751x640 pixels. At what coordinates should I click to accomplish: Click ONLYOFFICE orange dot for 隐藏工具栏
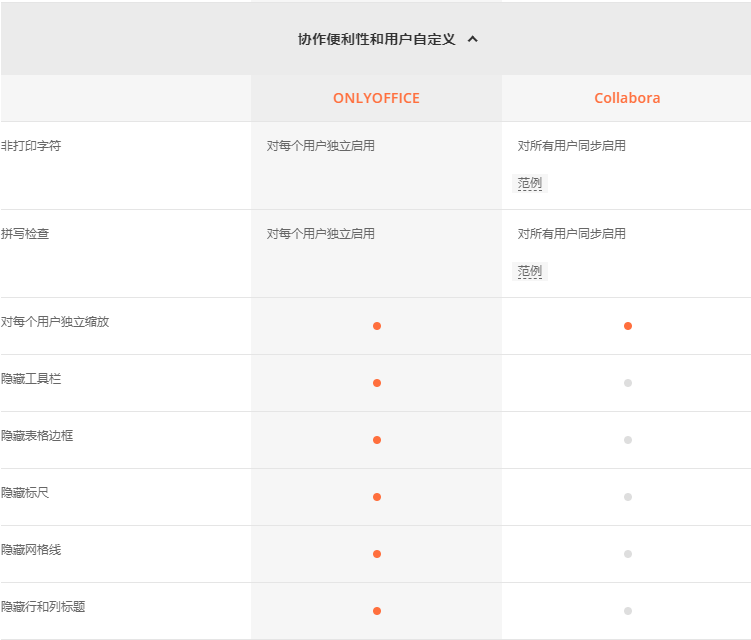377,383
